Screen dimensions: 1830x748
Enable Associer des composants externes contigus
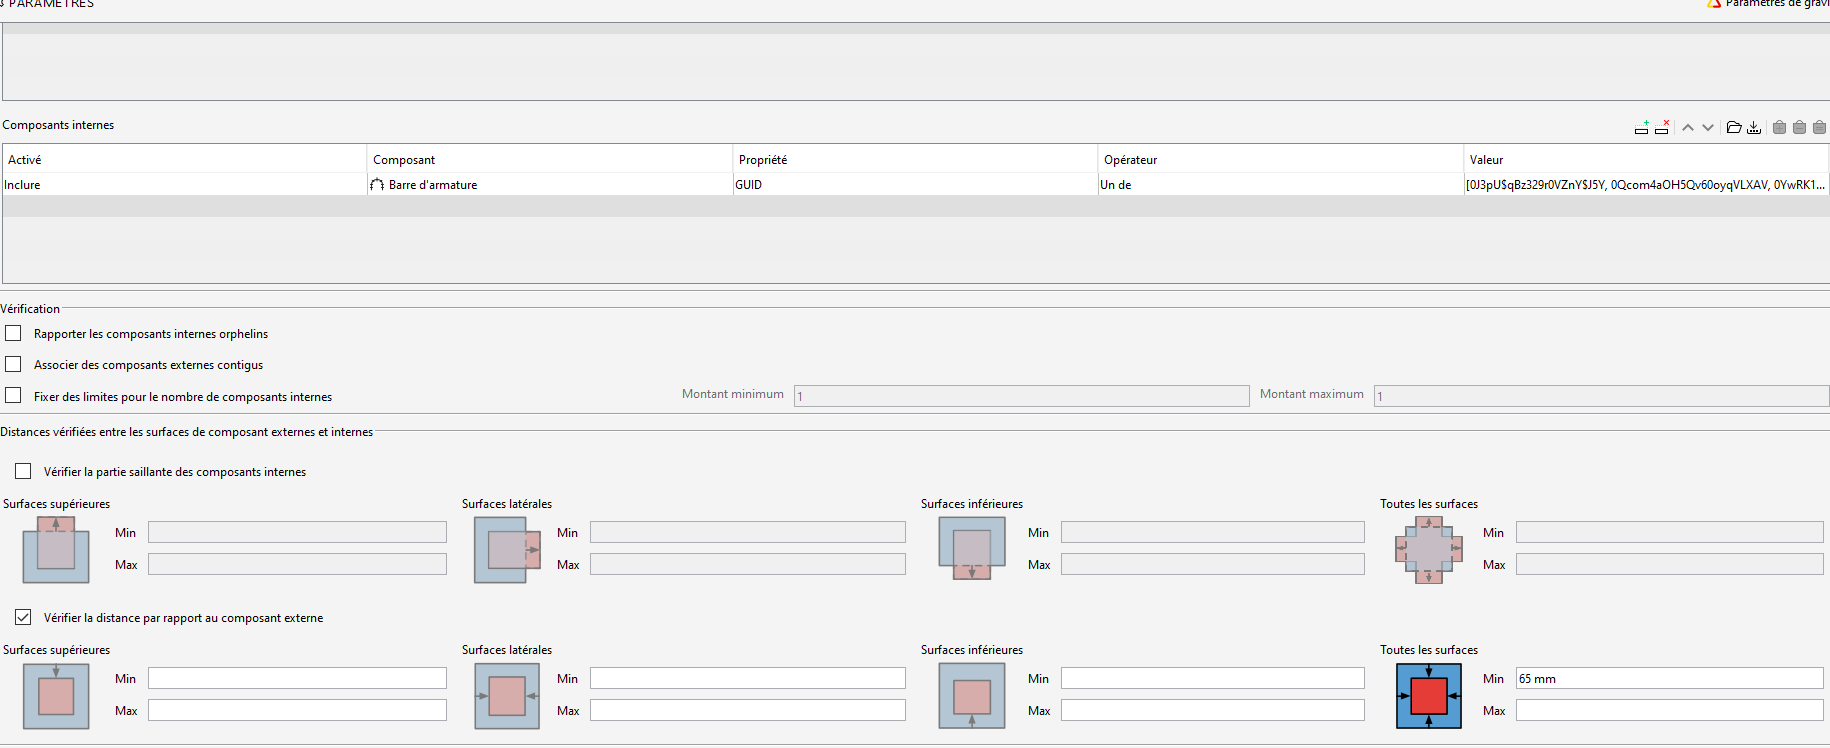(13, 364)
